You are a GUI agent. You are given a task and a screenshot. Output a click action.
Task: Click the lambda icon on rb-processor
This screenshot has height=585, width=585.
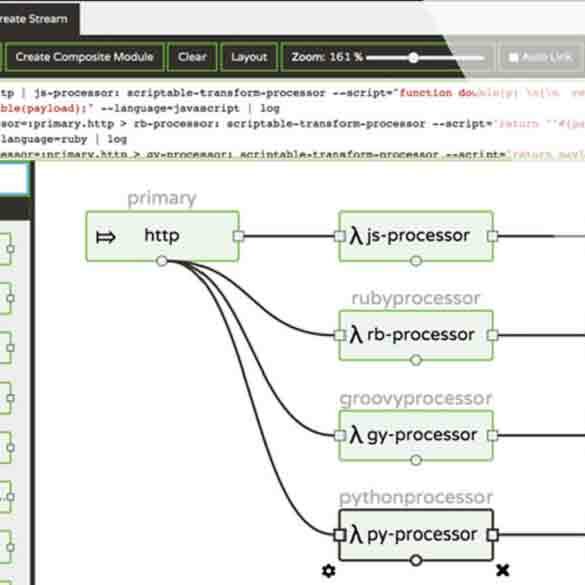click(356, 335)
